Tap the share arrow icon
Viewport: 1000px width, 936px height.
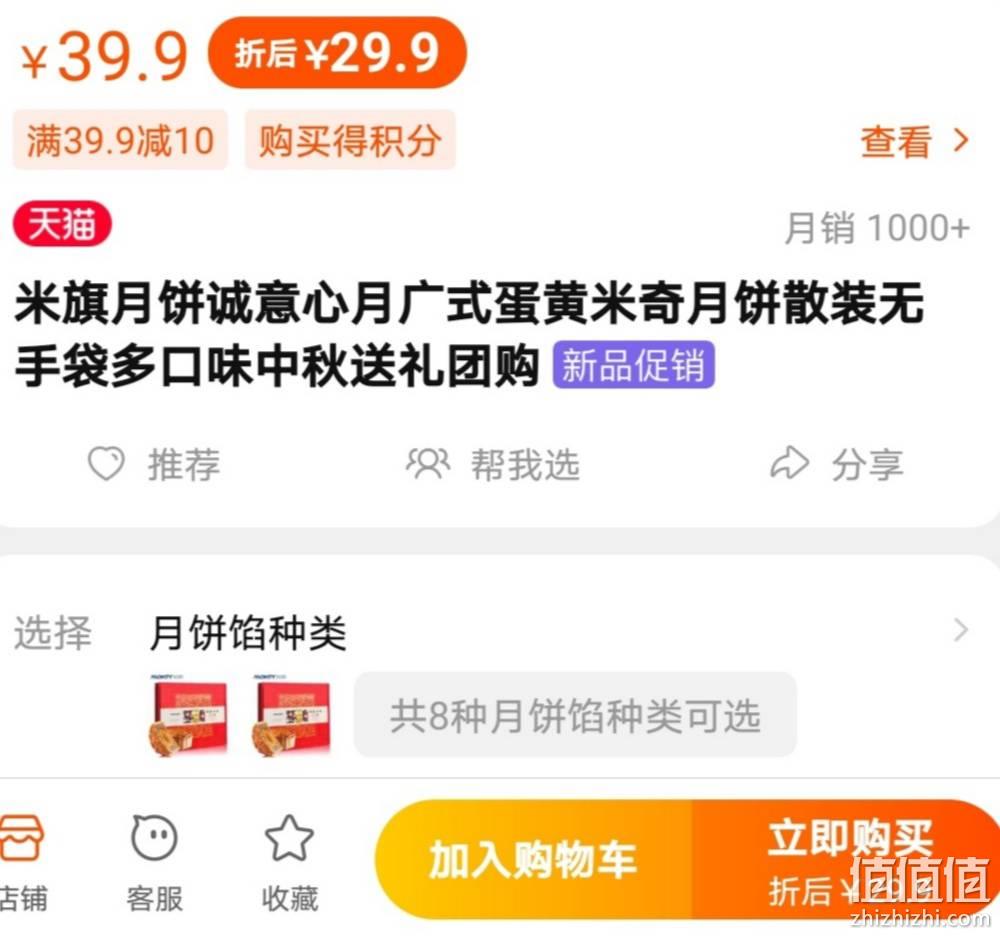(790, 462)
